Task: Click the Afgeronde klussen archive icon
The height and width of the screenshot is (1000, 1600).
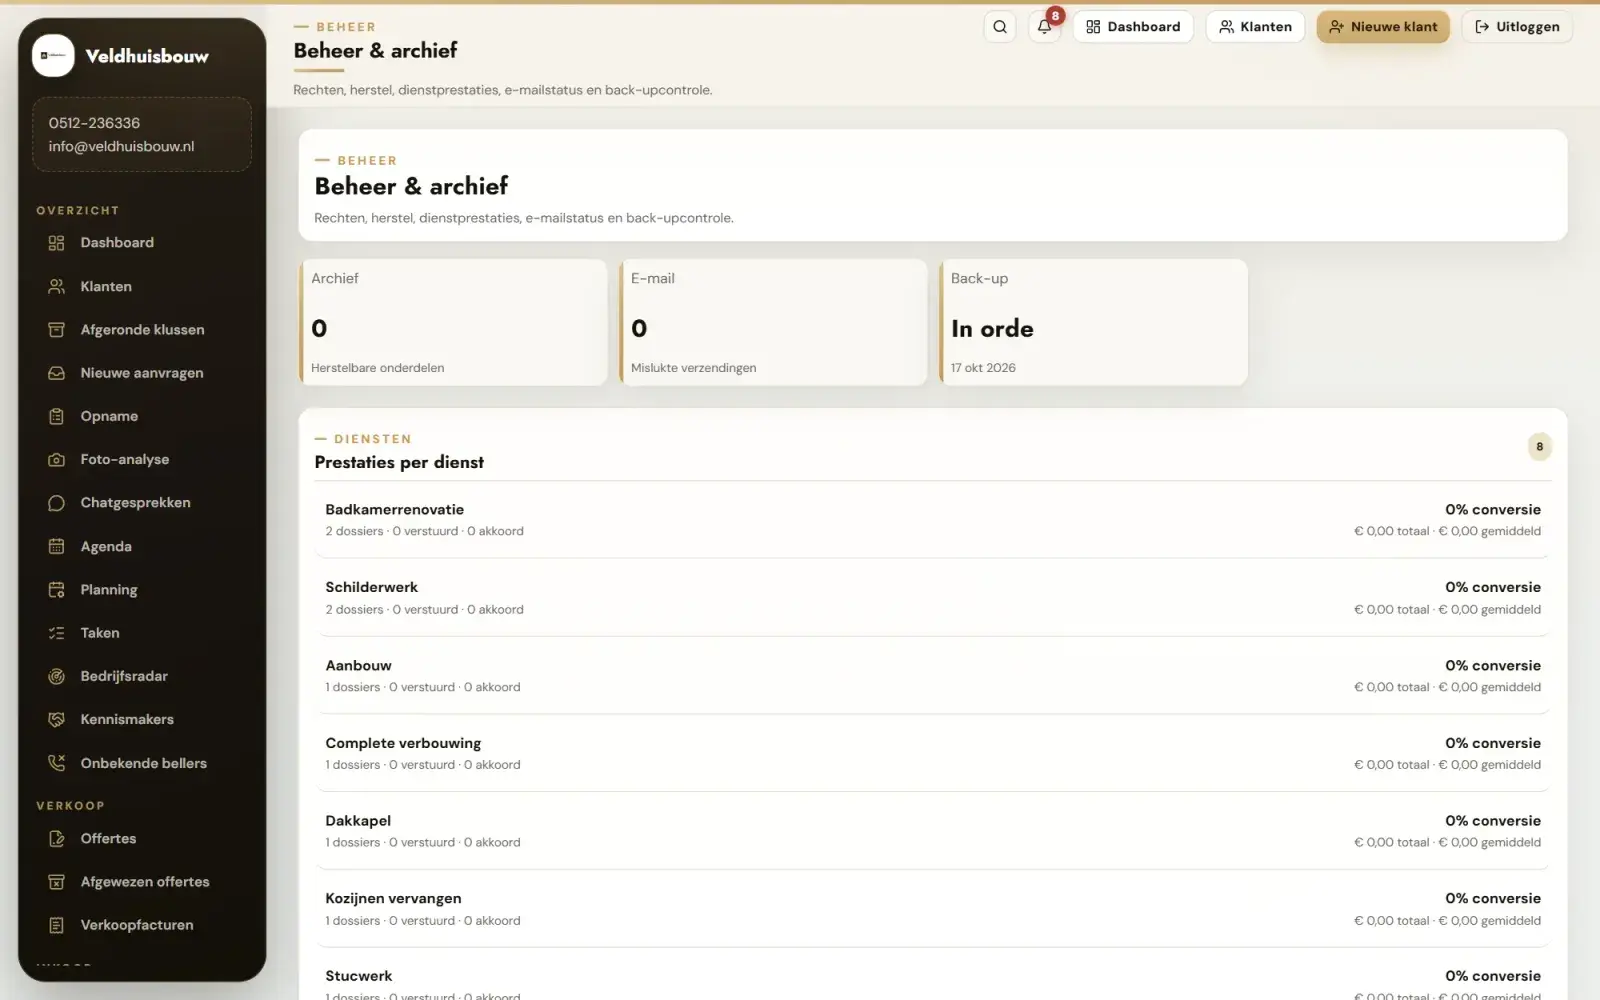Action: (56, 330)
